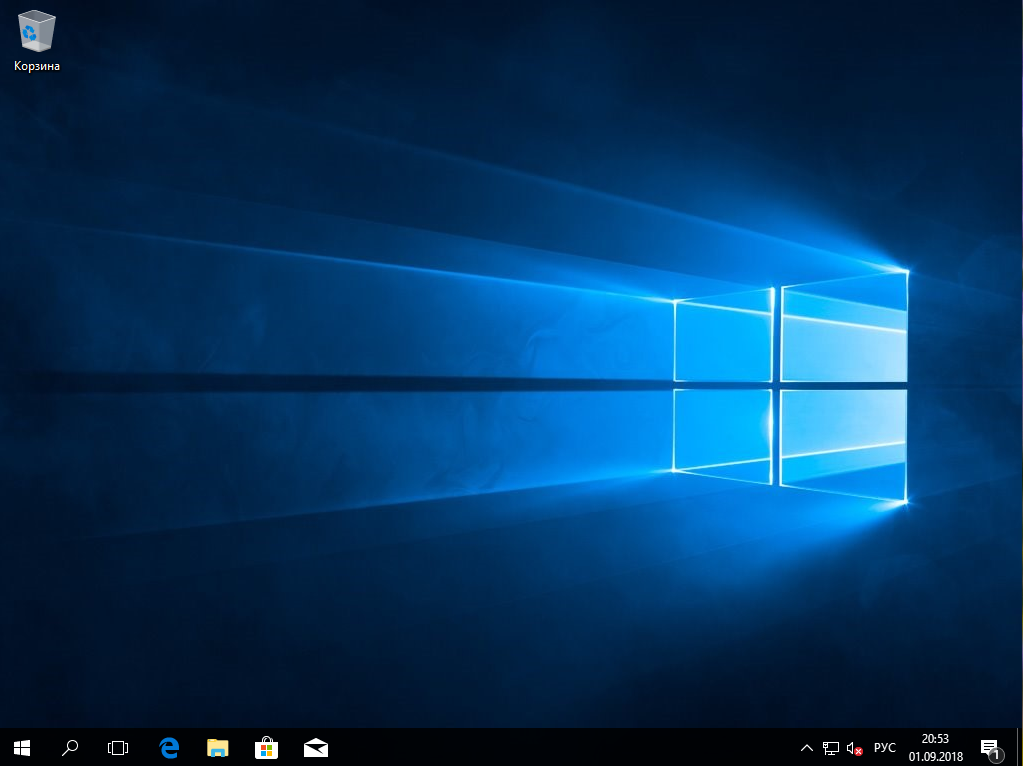Viewport: 1023px width, 766px height.
Task: Click the notification count badge showing 1
Action: [x=996, y=755]
